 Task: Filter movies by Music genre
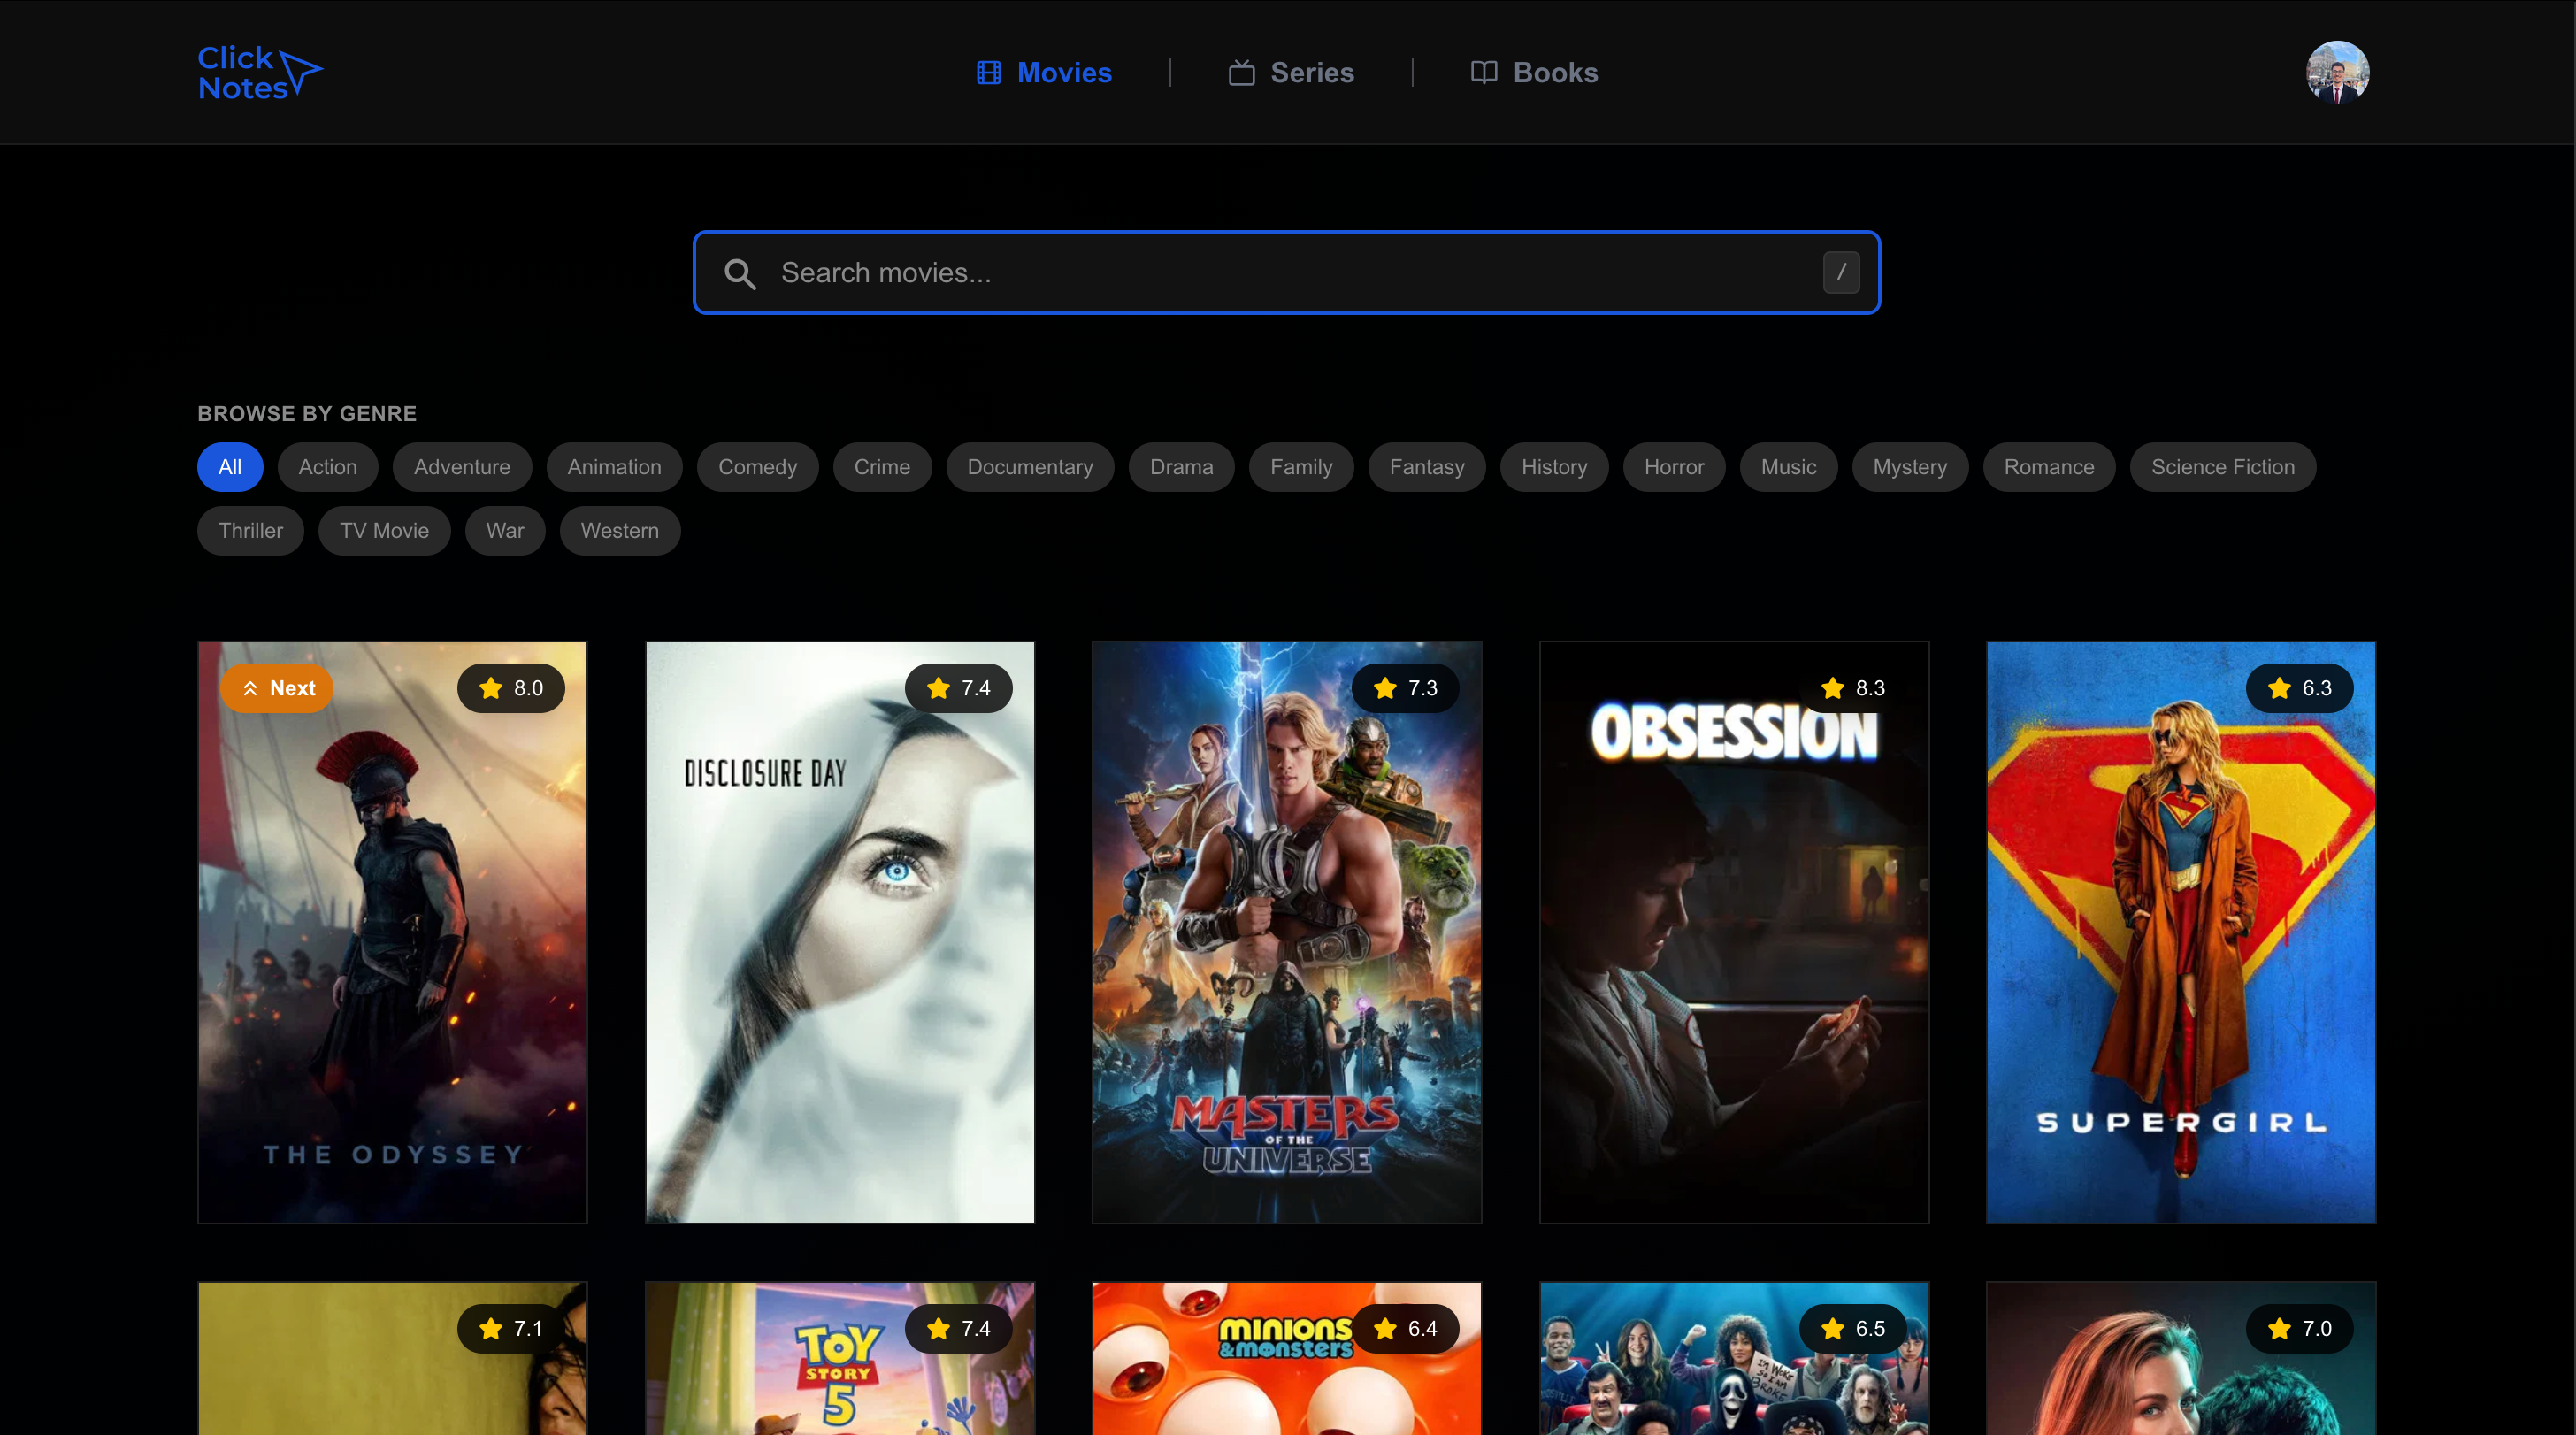pos(1789,467)
